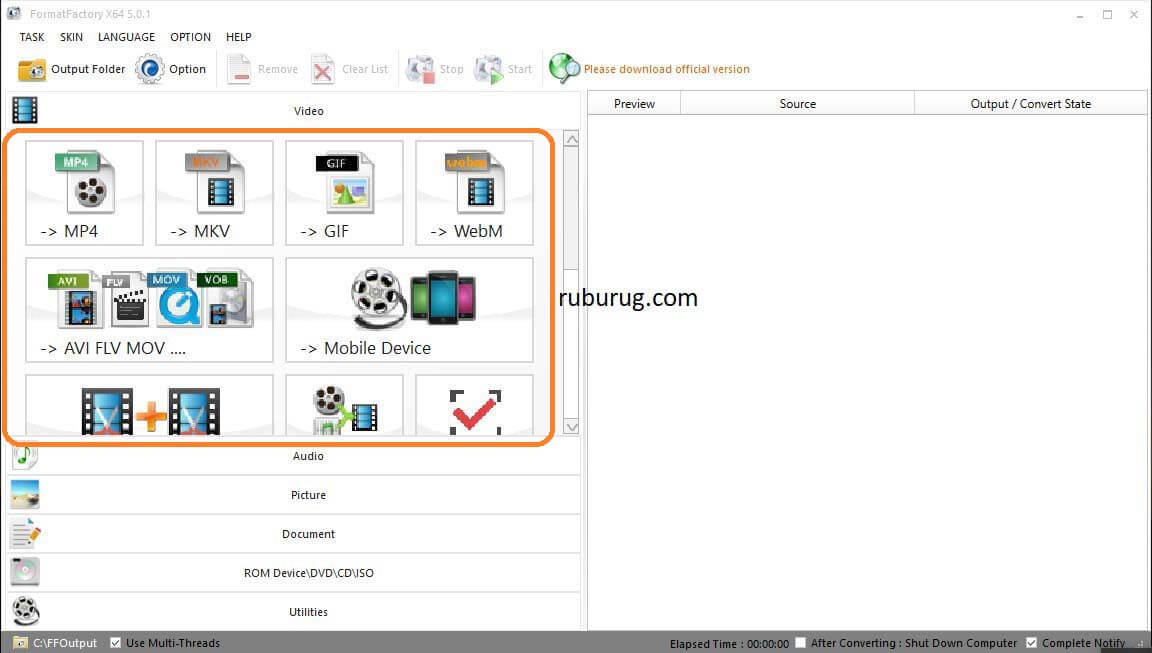Maximize the FormatFactory window

tap(1107, 14)
